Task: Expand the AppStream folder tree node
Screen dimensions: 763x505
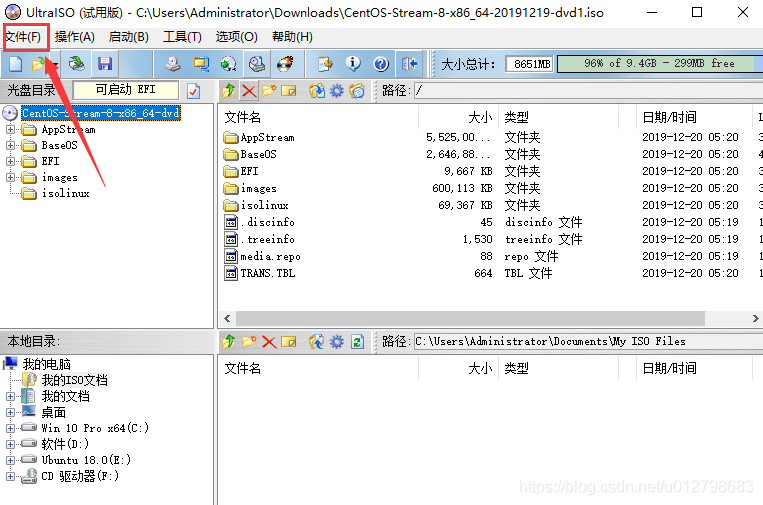Action: pyautogui.click(x=10, y=129)
